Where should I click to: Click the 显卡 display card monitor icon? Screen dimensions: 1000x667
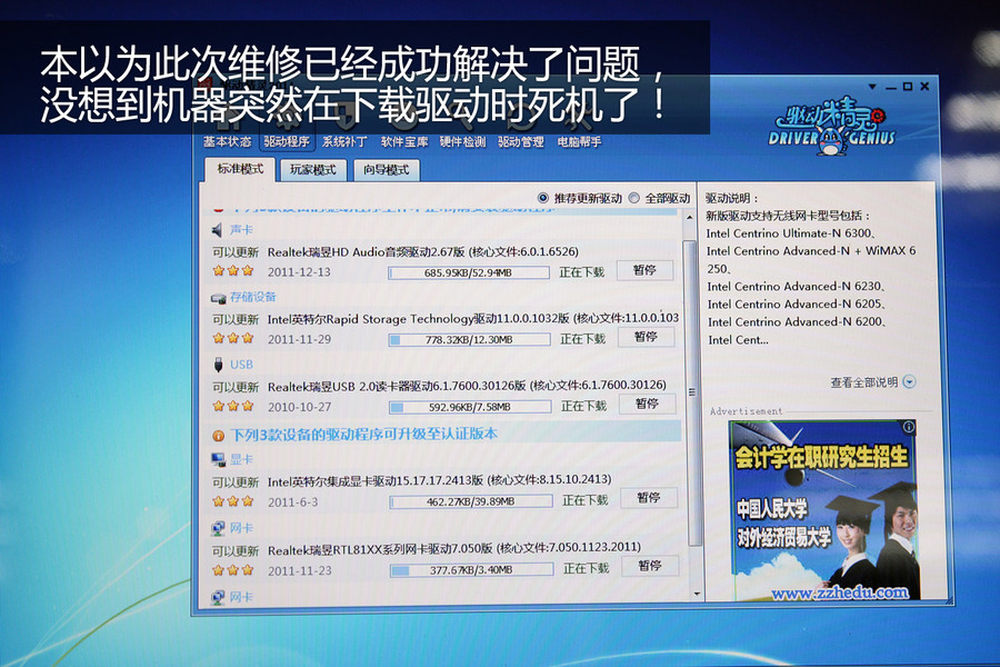[x=218, y=460]
